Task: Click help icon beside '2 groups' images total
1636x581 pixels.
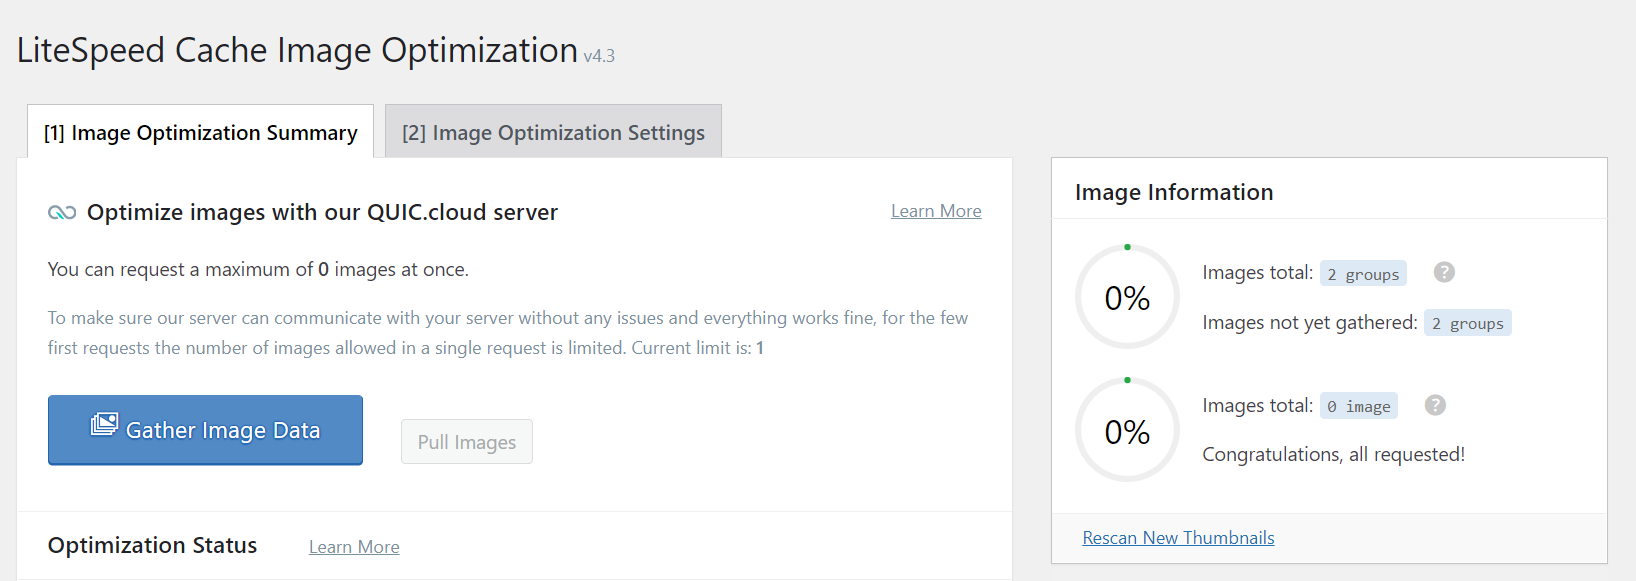Action: pyautogui.click(x=1444, y=272)
